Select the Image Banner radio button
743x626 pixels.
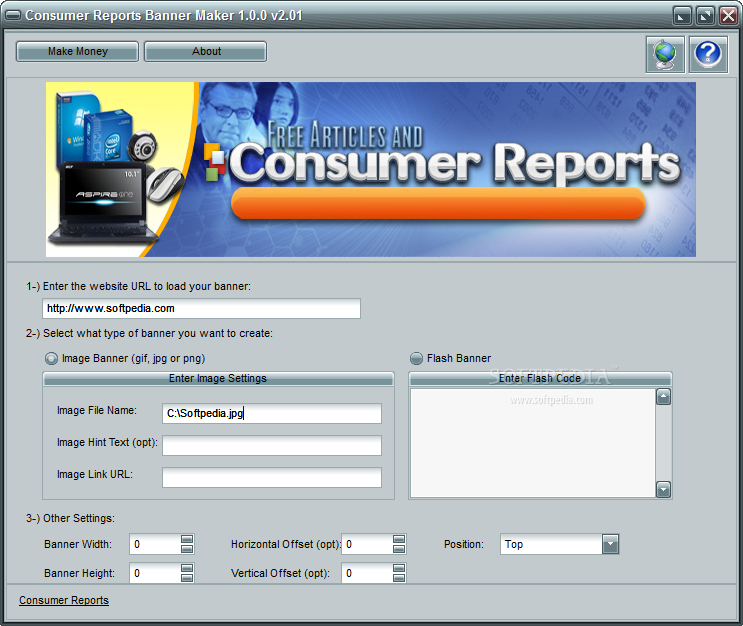[51, 359]
